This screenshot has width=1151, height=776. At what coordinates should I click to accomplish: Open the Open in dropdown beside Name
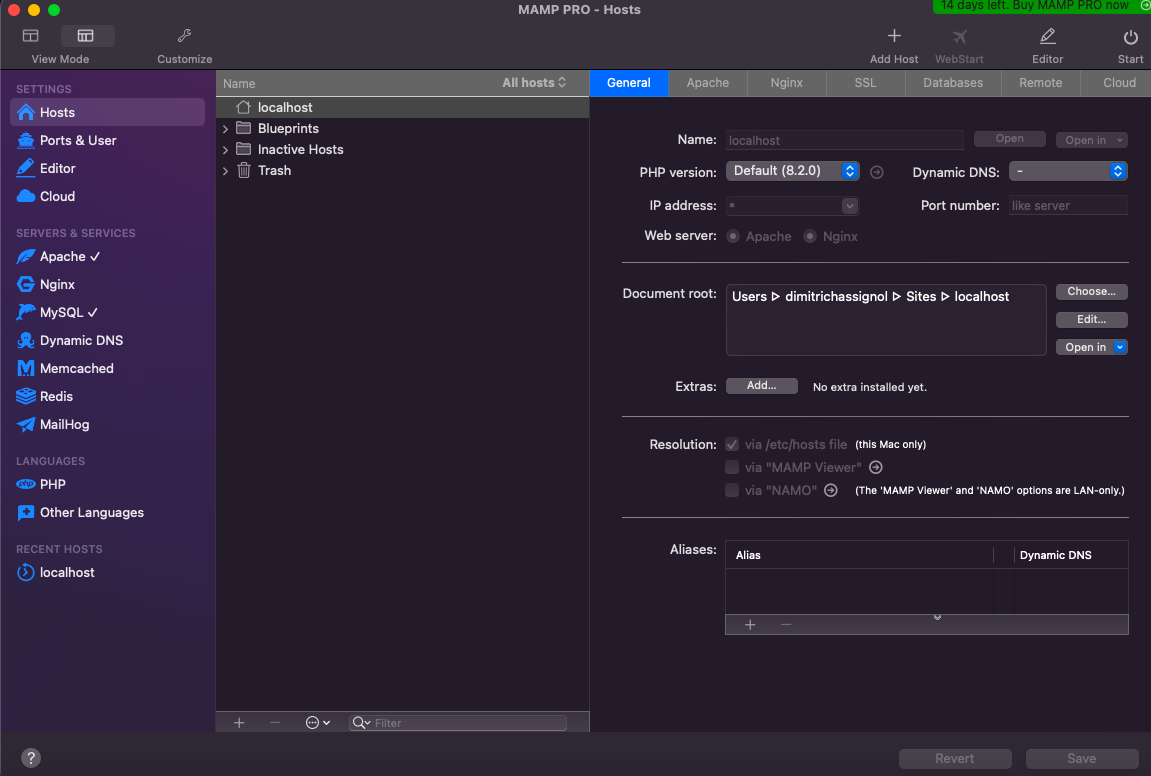[x=1092, y=139]
